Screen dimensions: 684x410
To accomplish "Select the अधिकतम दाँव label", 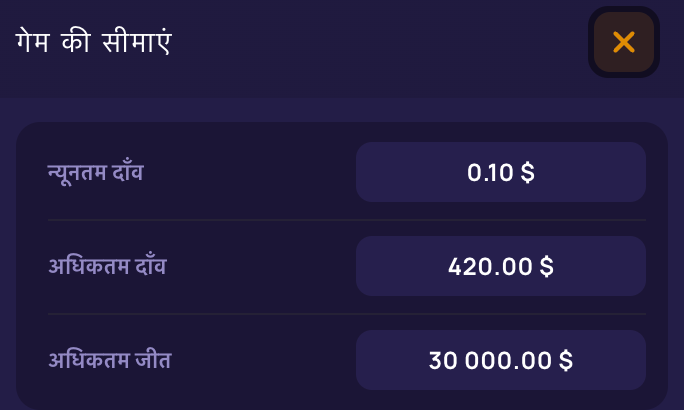I will click(107, 265).
